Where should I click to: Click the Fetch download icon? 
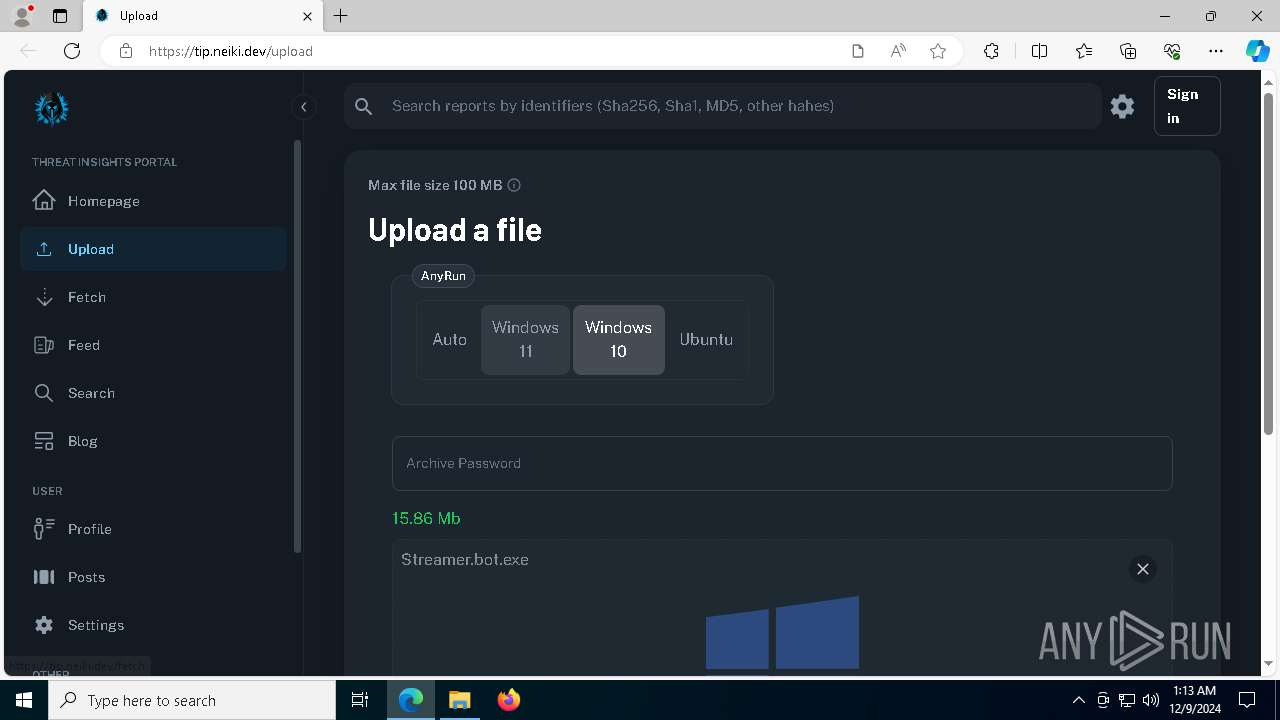click(44, 297)
